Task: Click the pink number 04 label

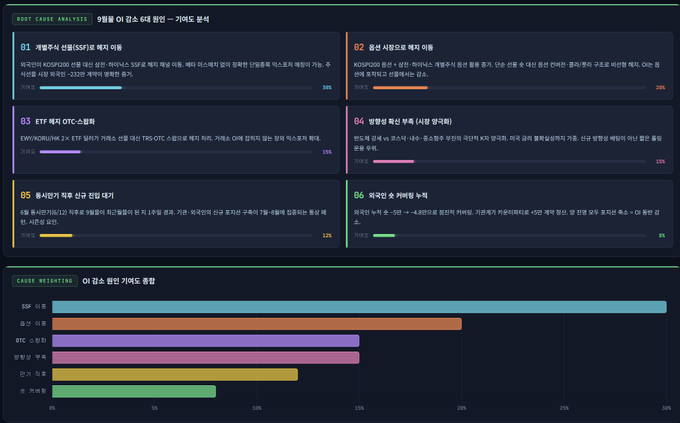Action: pyautogui.click(x=359, y=121)
